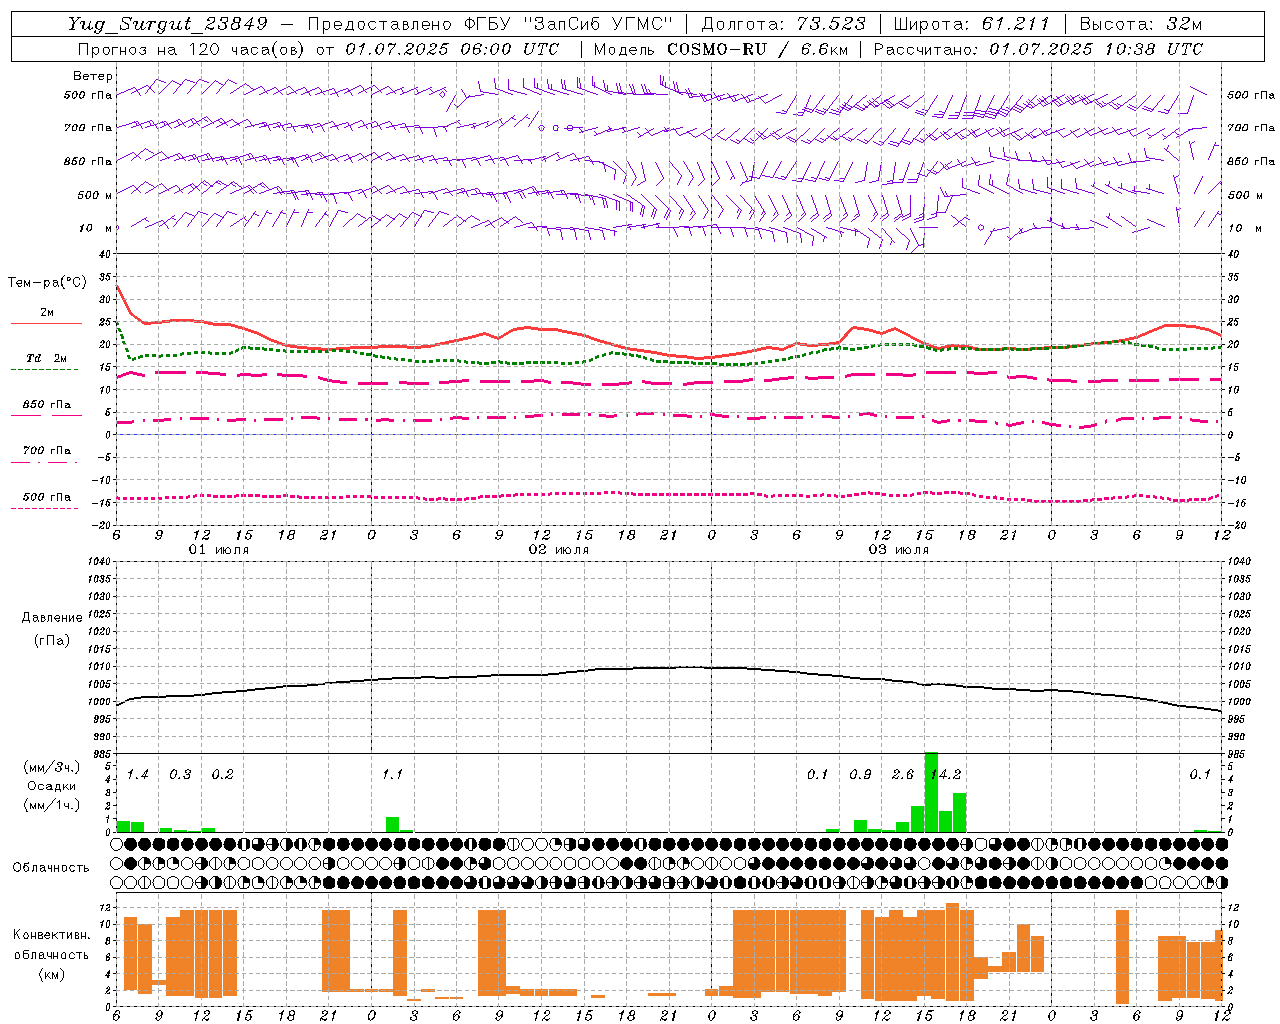Click the Модель COSMO-RU / 6.6км label

pos(719,49)
